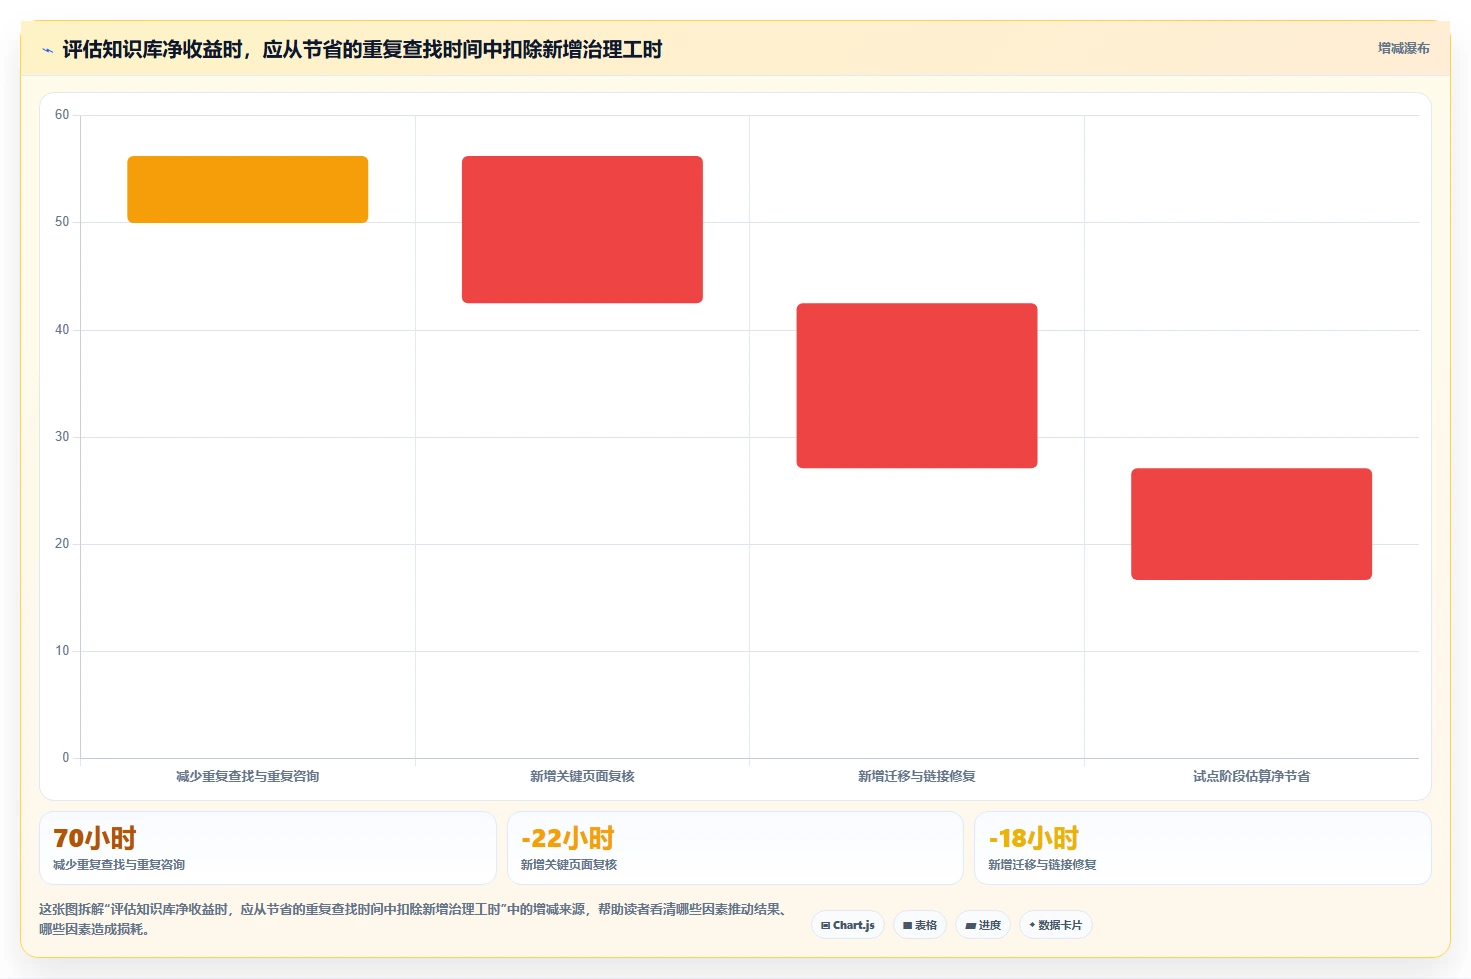This screenshot has width=1471, height=979.
Task: Click x-axis label 新增迁移与链接修复
Action: tap(917, 776)
